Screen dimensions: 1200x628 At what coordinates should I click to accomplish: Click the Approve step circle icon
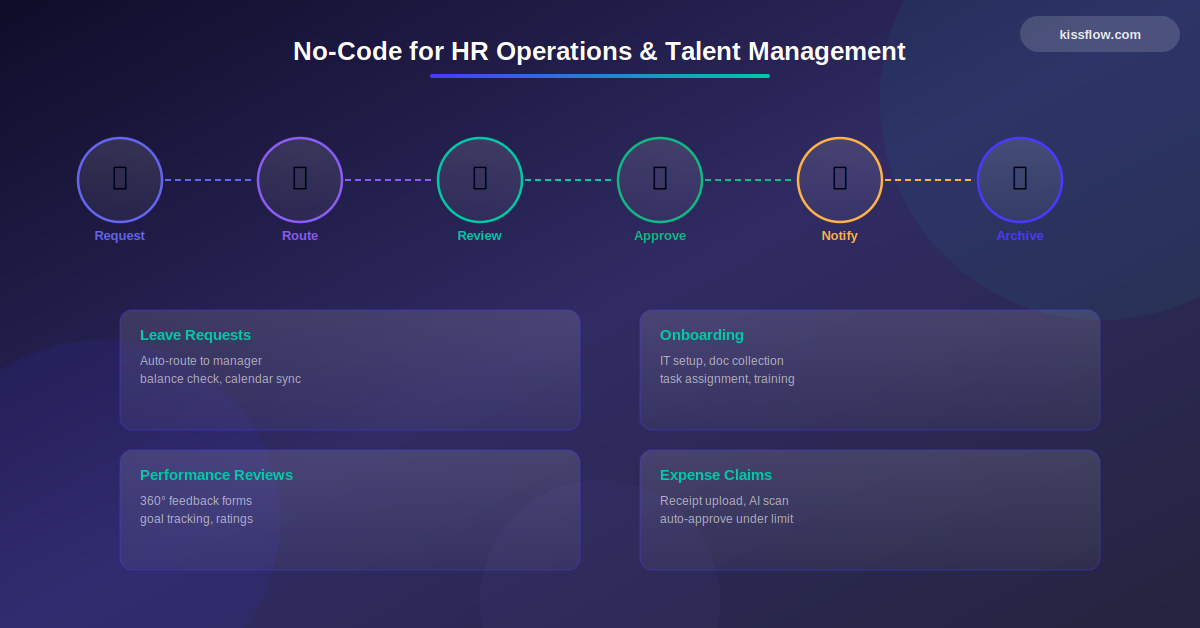pos(660,180)
